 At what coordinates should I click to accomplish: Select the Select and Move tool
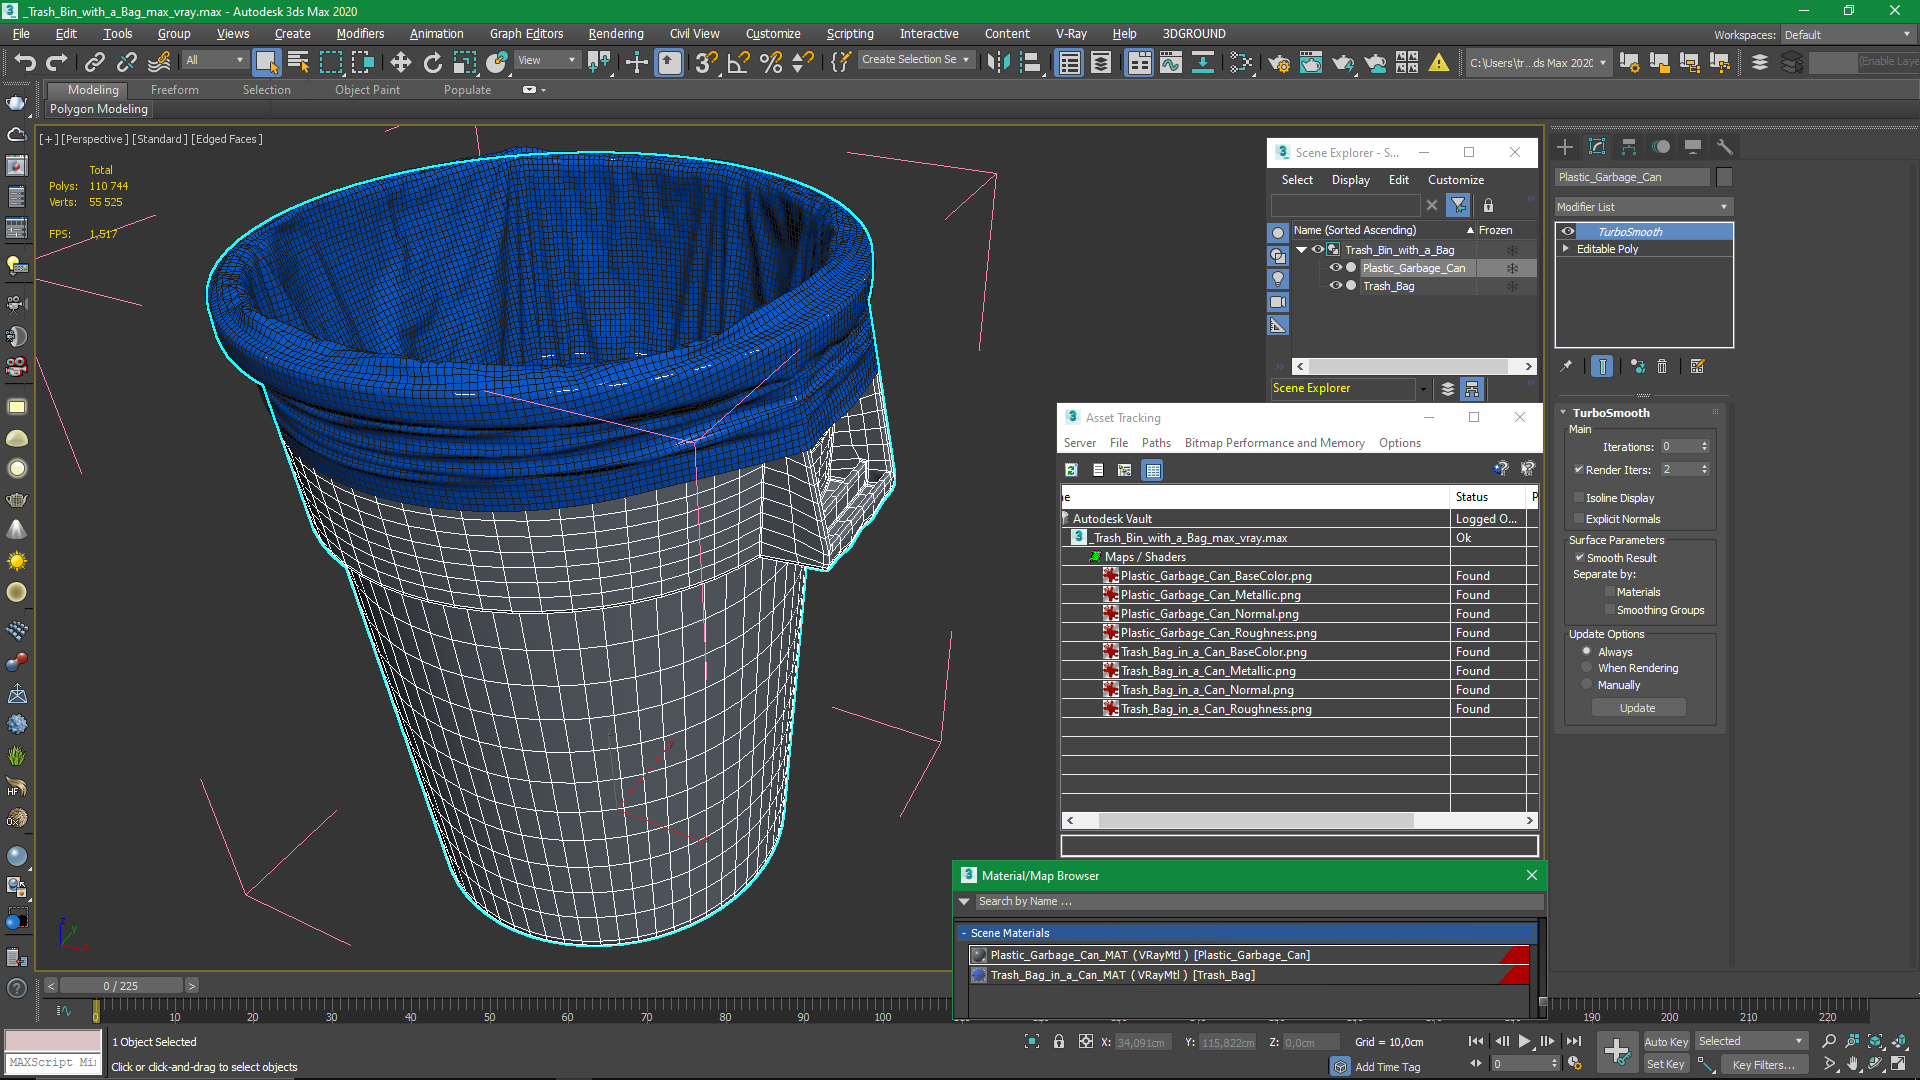[400, 62]
